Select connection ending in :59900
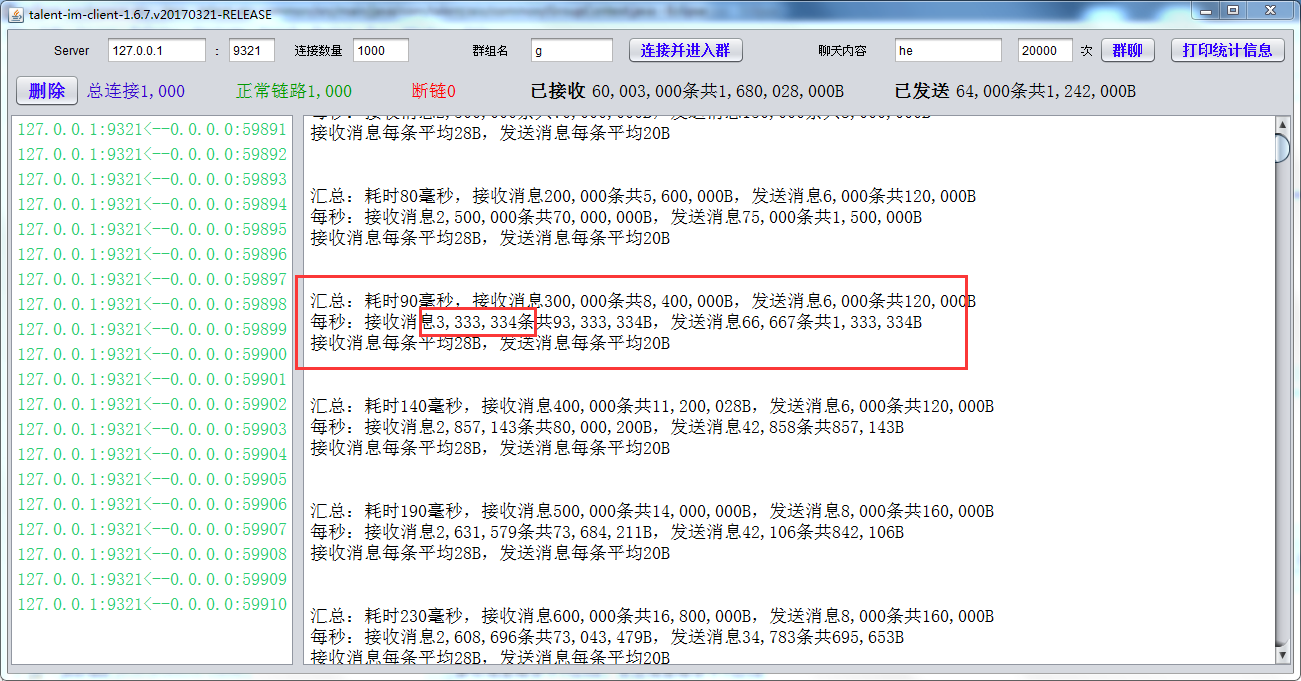This screenshot has height=681, width=1301. point(152,354)
